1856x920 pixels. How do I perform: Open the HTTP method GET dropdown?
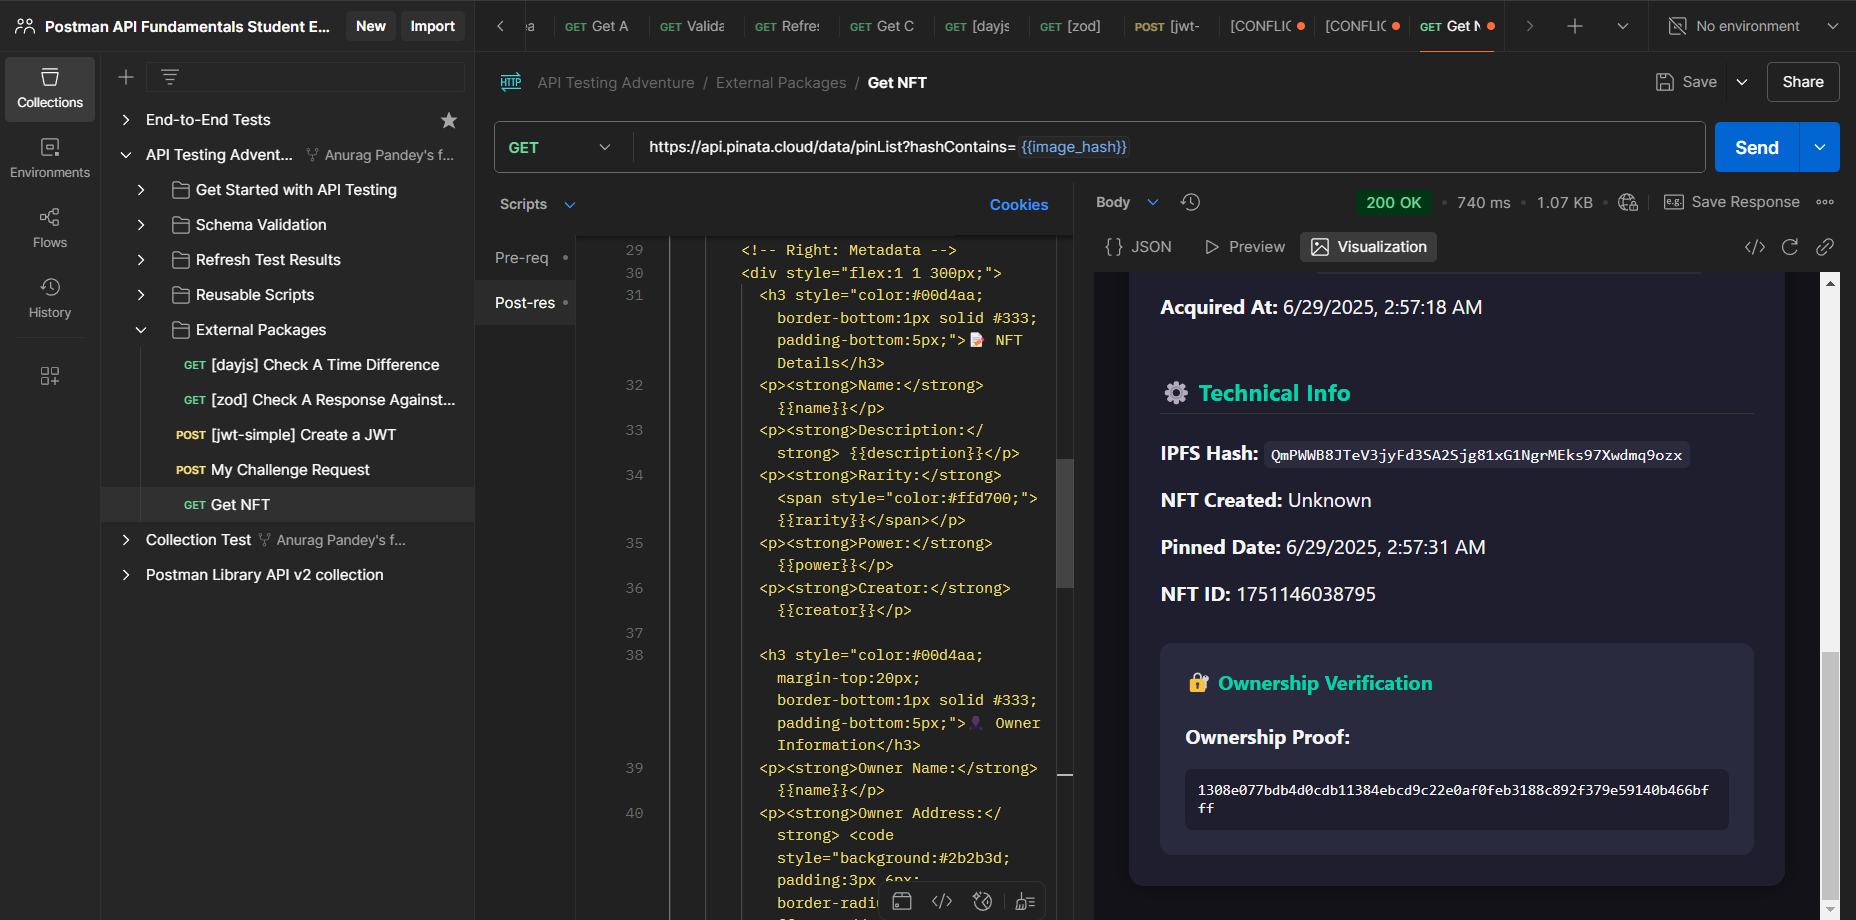pyautogui.click(x=560, y=147)
